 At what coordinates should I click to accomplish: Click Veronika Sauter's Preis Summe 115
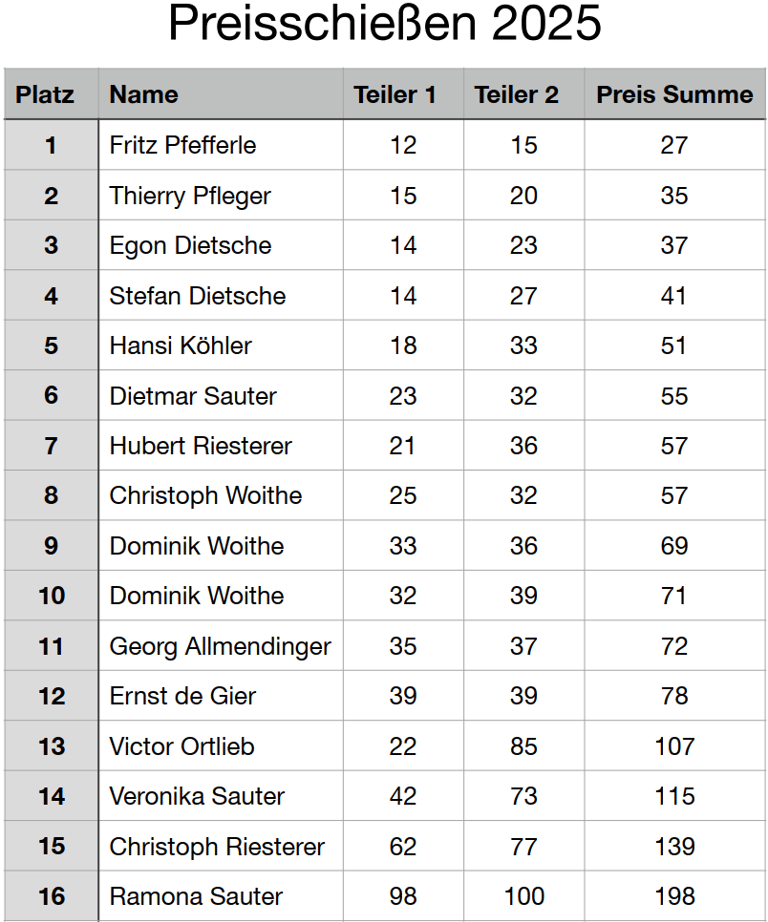[674, 796]
